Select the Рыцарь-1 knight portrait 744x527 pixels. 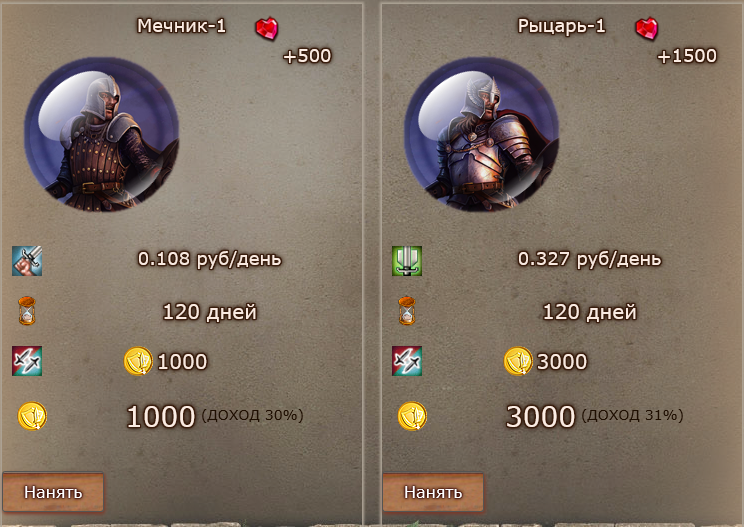(x=482, y=135)
